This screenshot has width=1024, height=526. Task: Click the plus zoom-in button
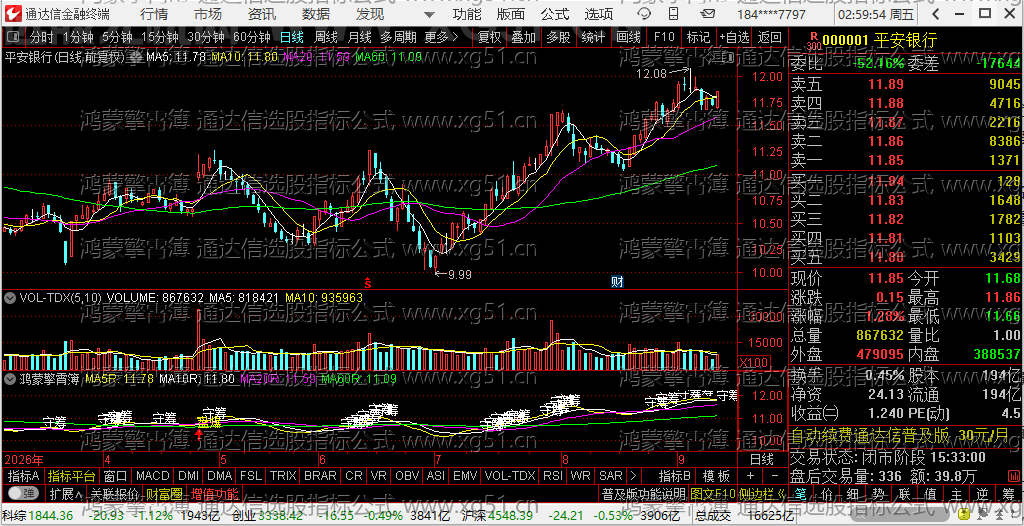click(750, 476)
